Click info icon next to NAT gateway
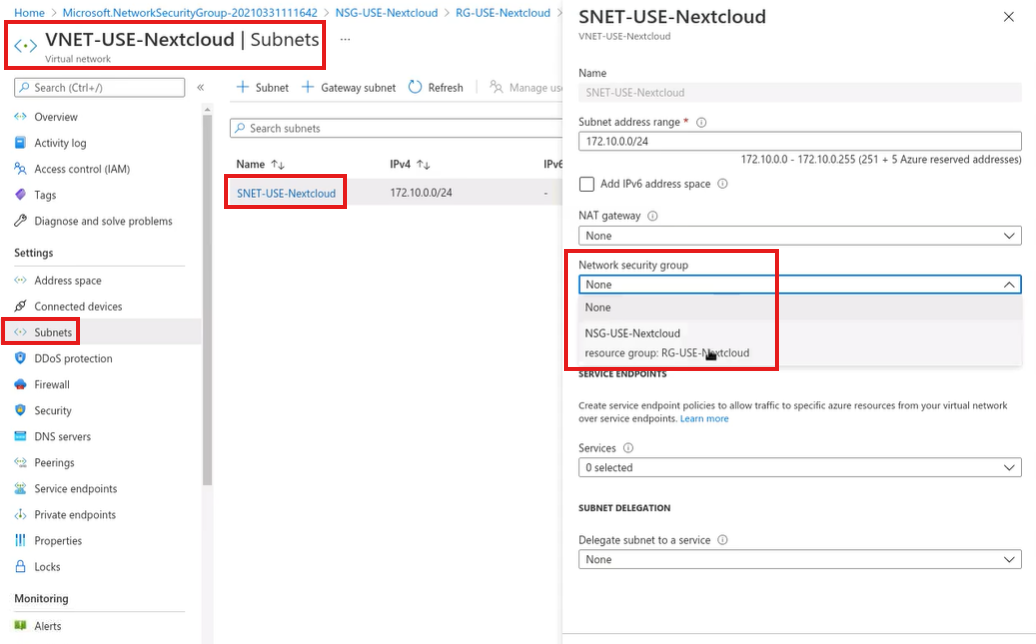1036x644 pixels. click(653, 216)
